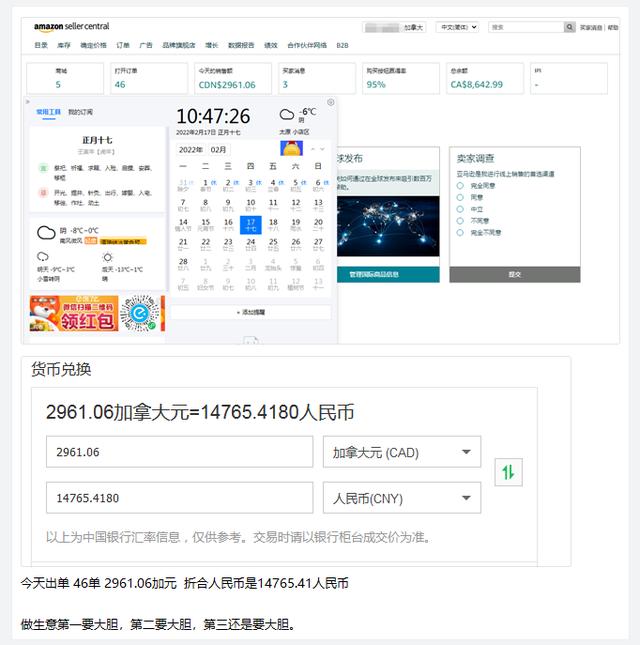Viewport: 640px width, 645px height.
Task: Click the bell holiday icon above calendar
Action: tap(292, 148)
